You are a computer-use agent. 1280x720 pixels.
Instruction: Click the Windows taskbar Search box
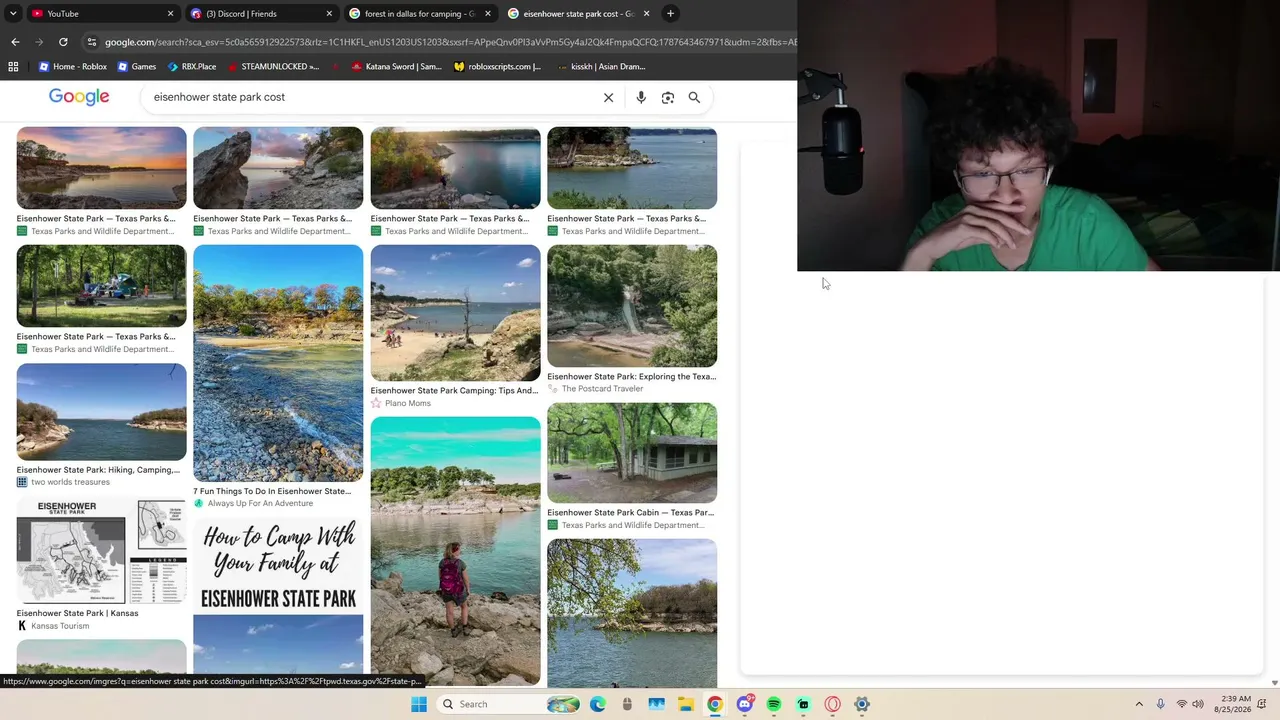click(510, 704)
